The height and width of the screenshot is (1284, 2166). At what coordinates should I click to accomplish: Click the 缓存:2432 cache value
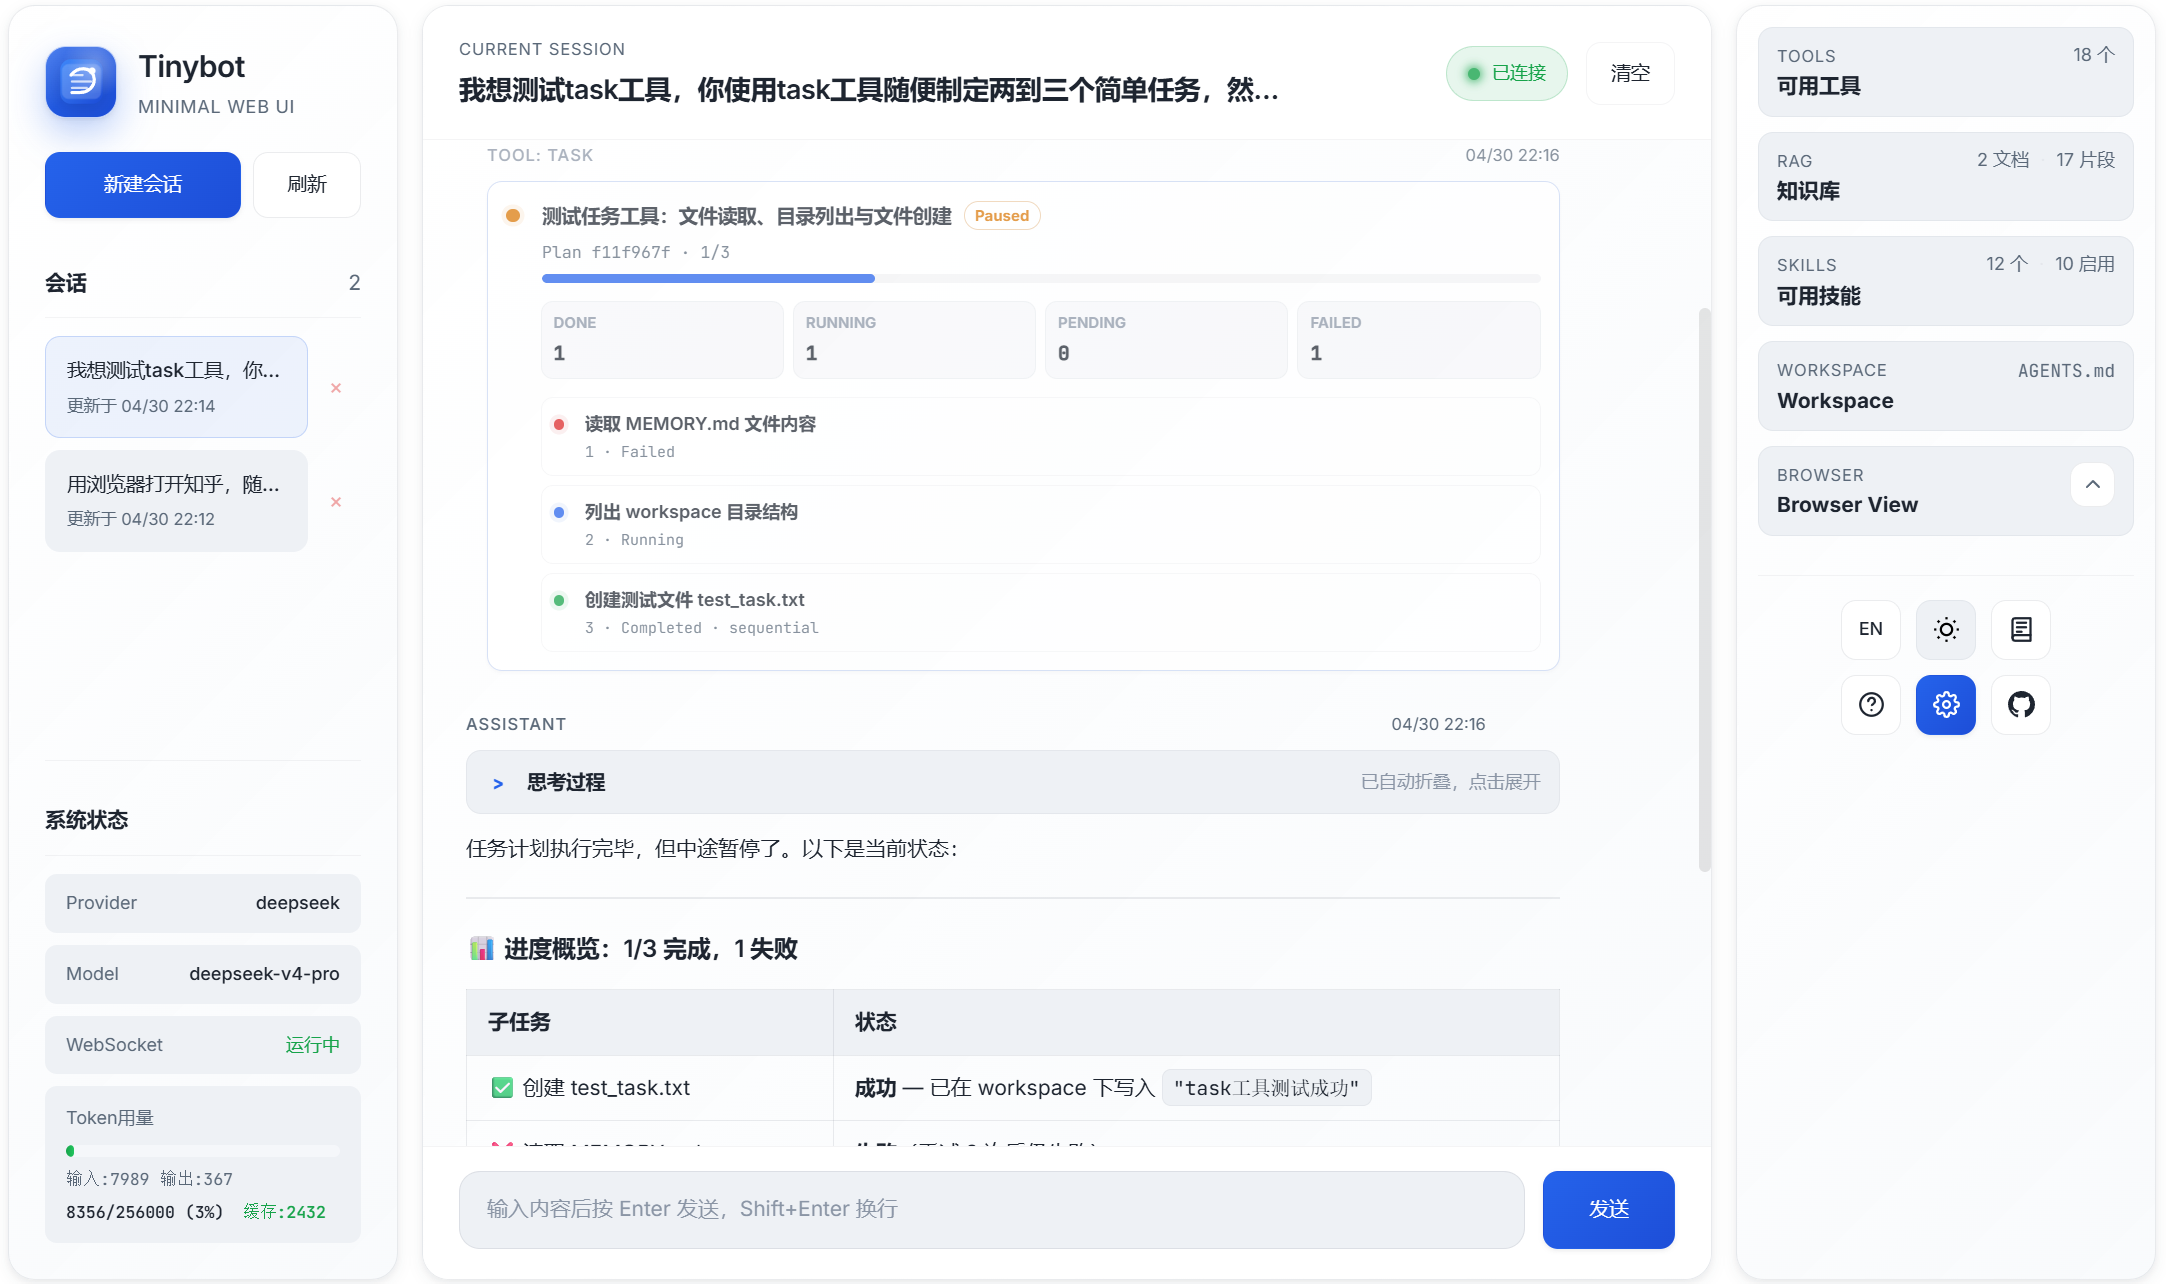pyautogui.click(x=284, y=1212)
